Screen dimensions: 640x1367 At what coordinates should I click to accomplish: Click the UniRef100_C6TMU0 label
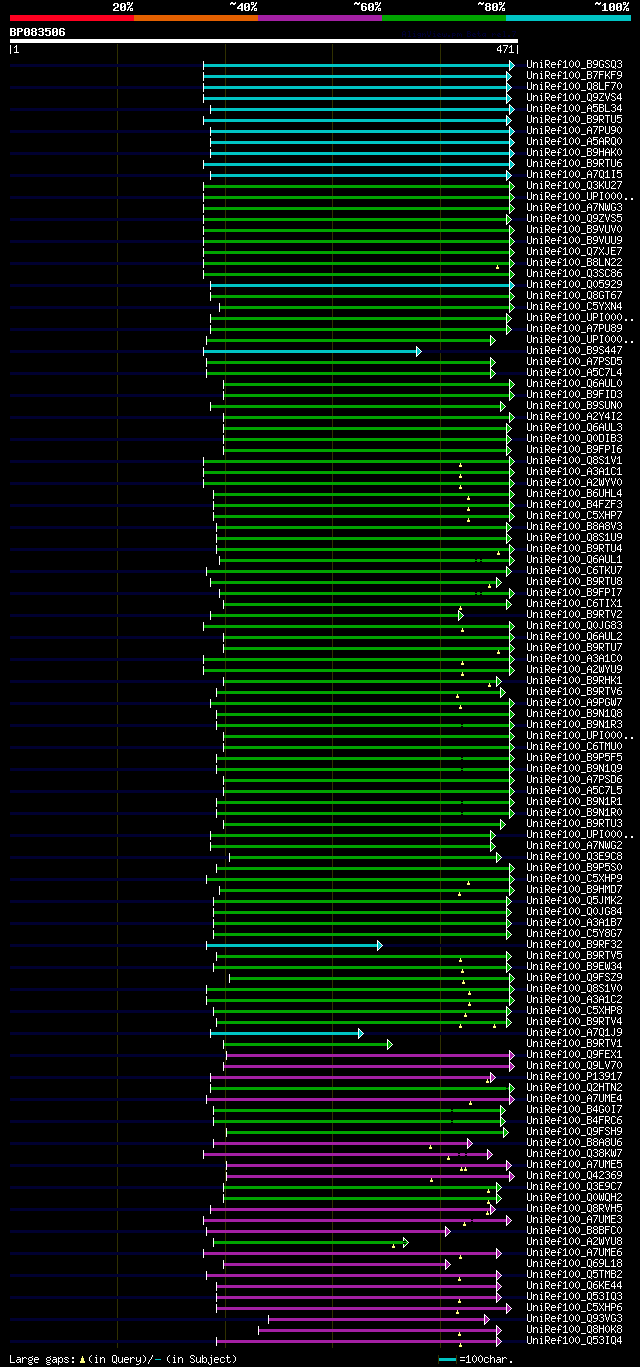574,747
